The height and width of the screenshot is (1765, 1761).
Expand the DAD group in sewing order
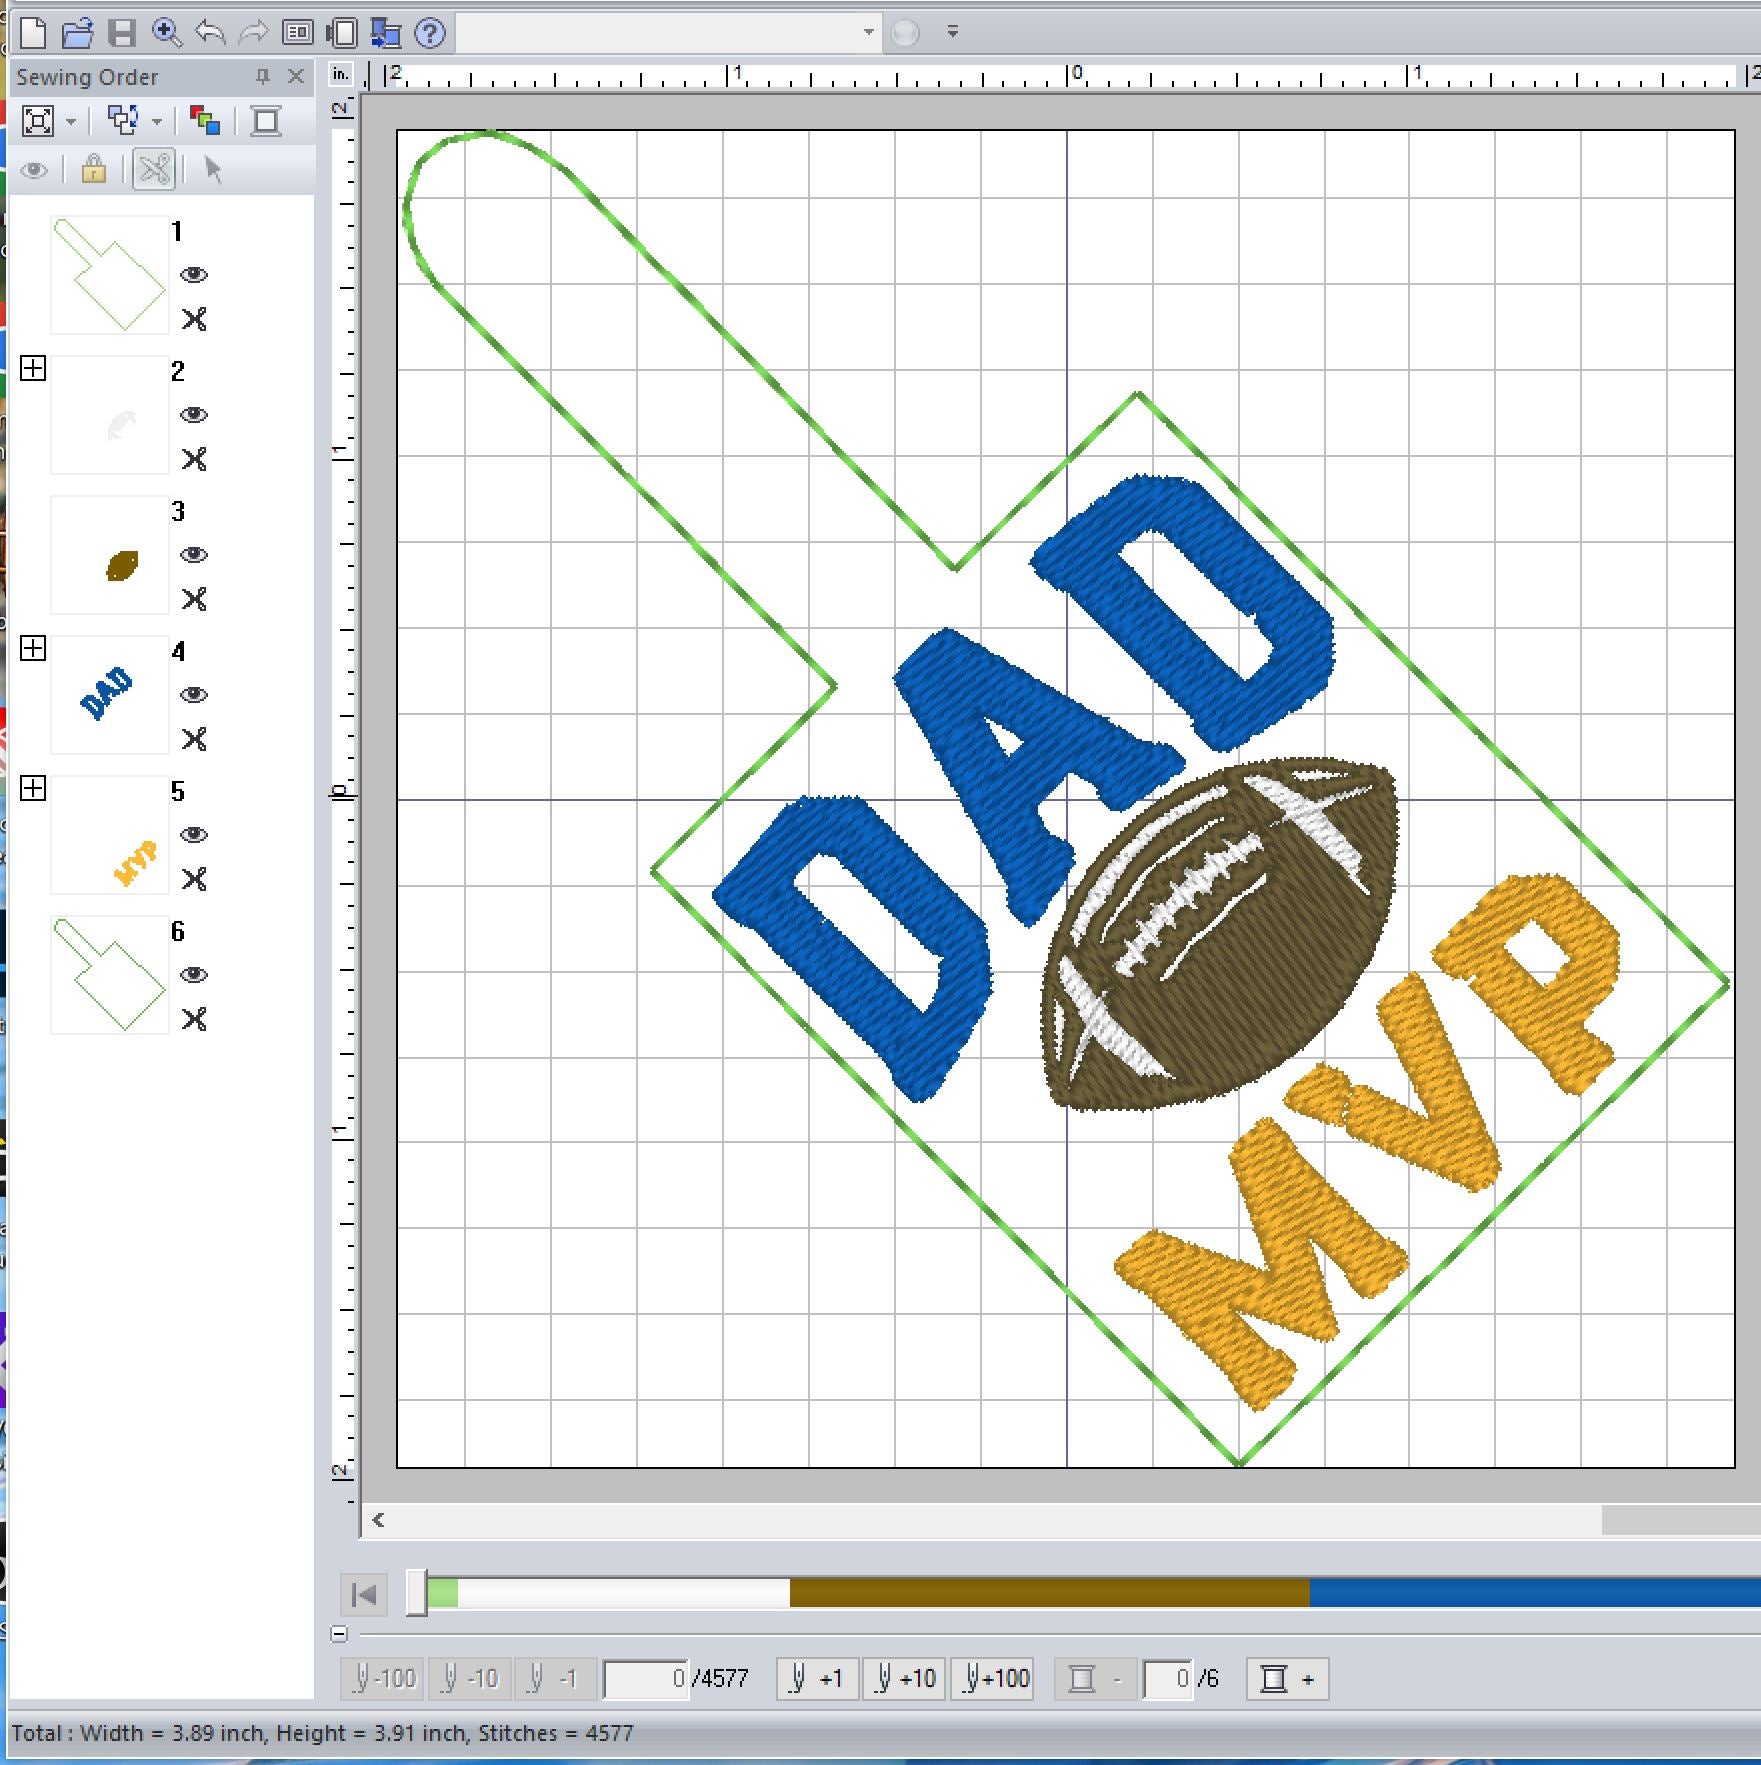coord(33,649)
